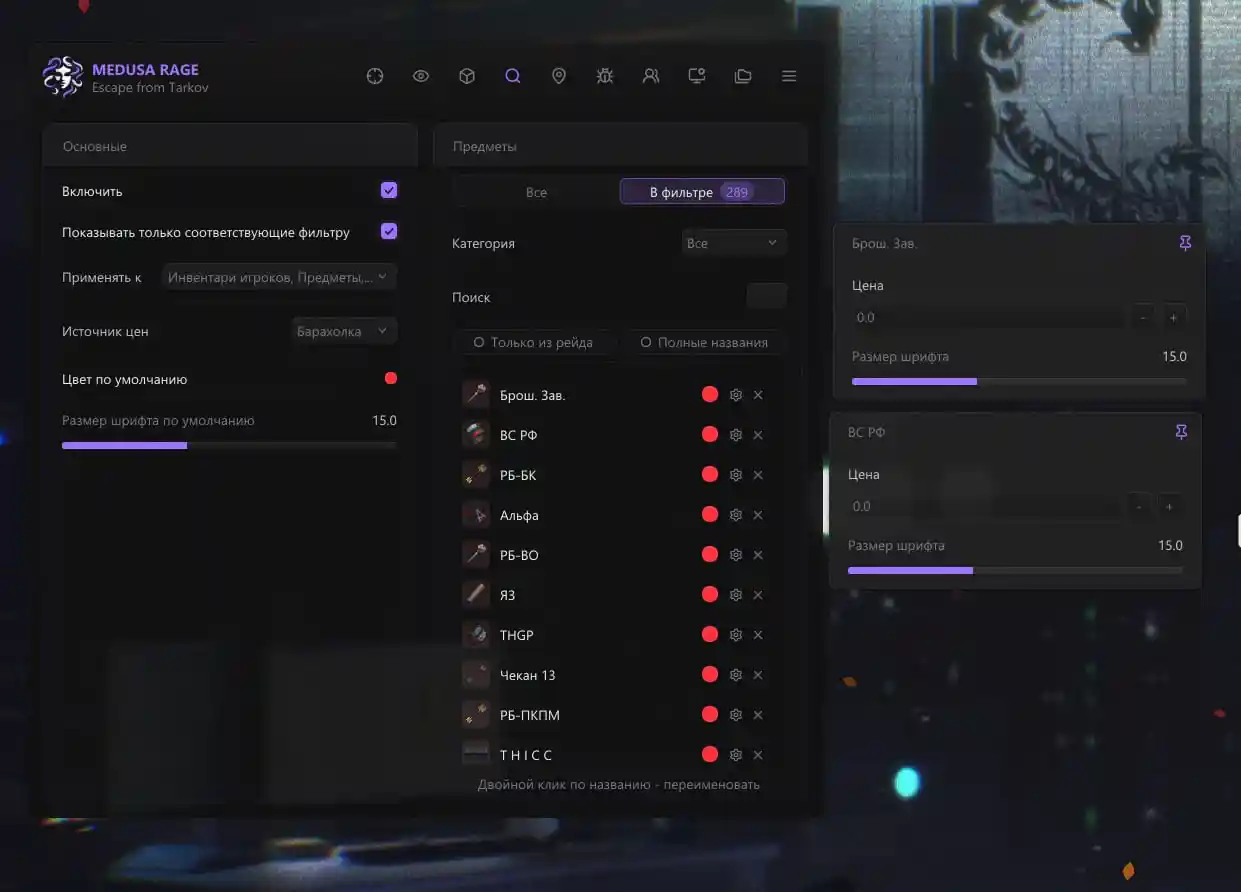Open the Применять к dropdown
Viewport: 1241px width, 892px height.
pyautogui.click(x=279, y=277)
